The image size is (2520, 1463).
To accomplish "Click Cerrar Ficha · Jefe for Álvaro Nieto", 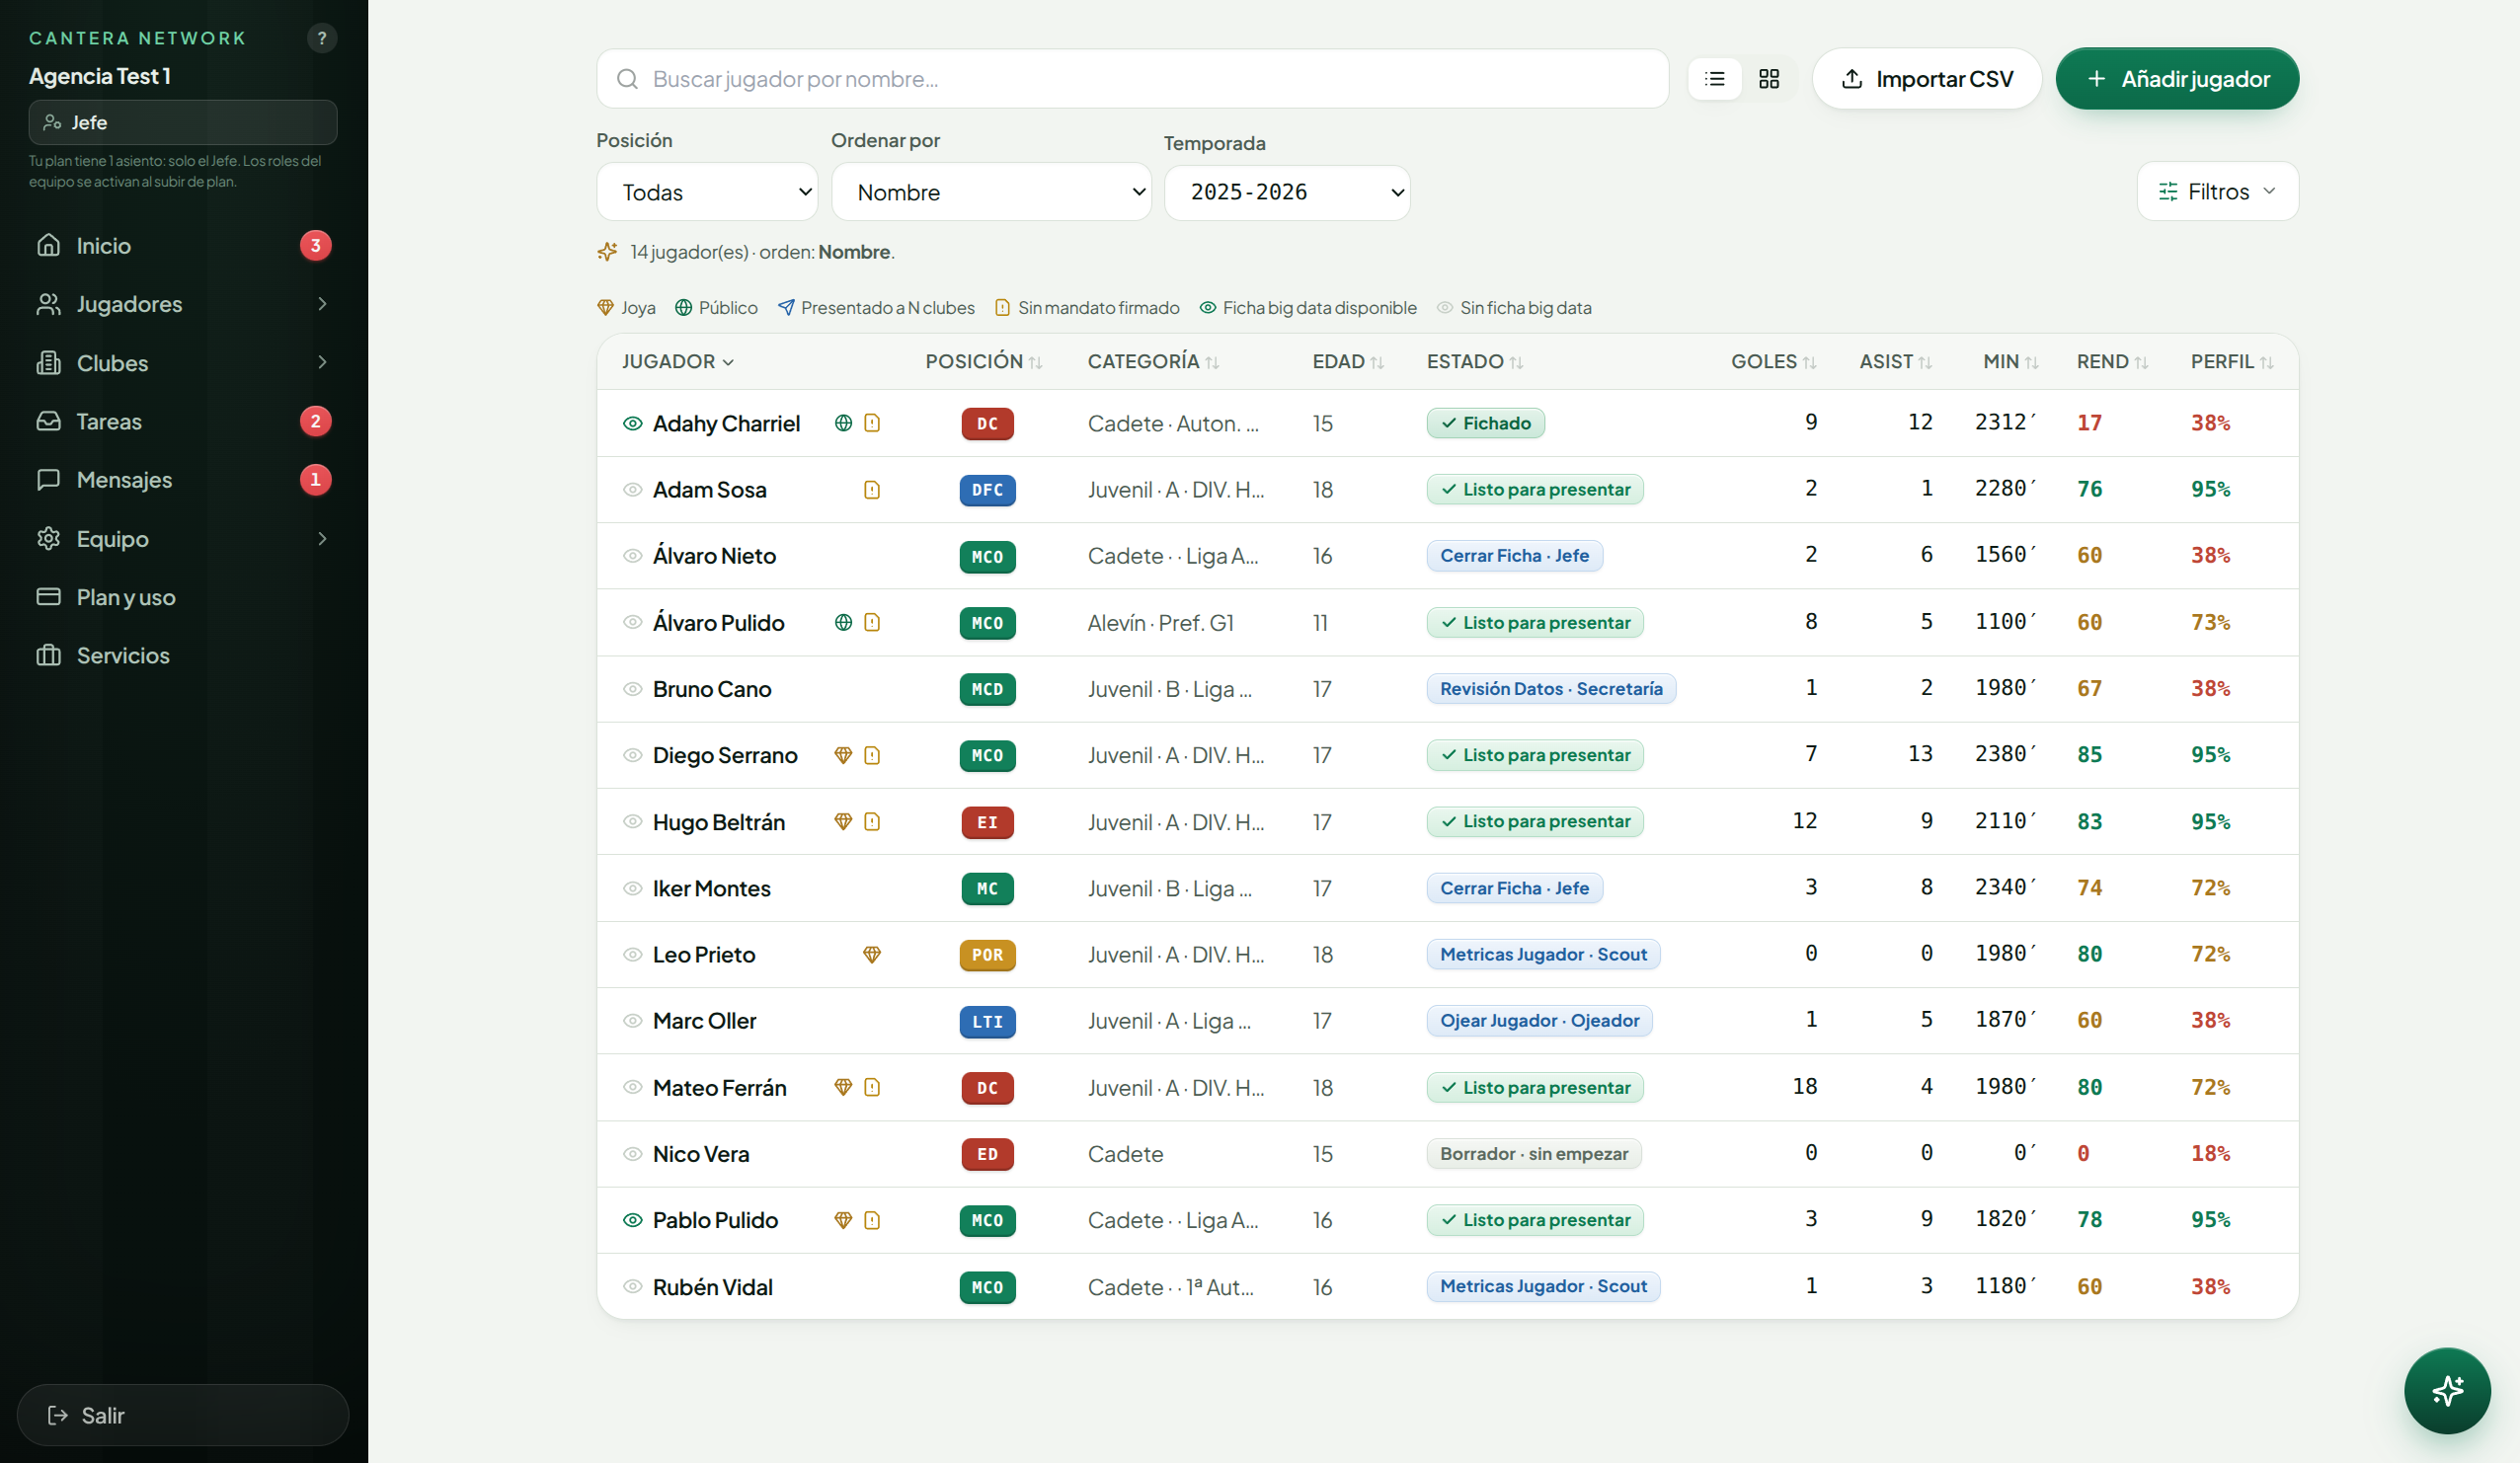I will tap(1514, 555).
